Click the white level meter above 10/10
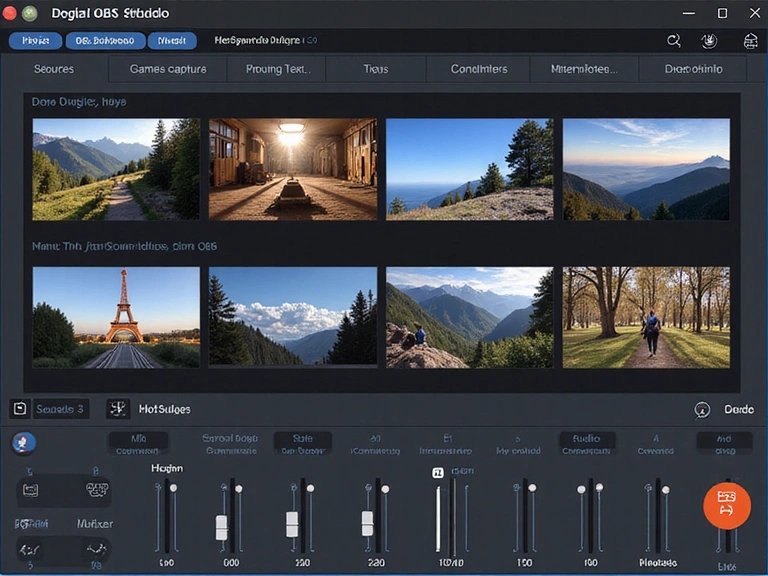 tap(438, 519)
